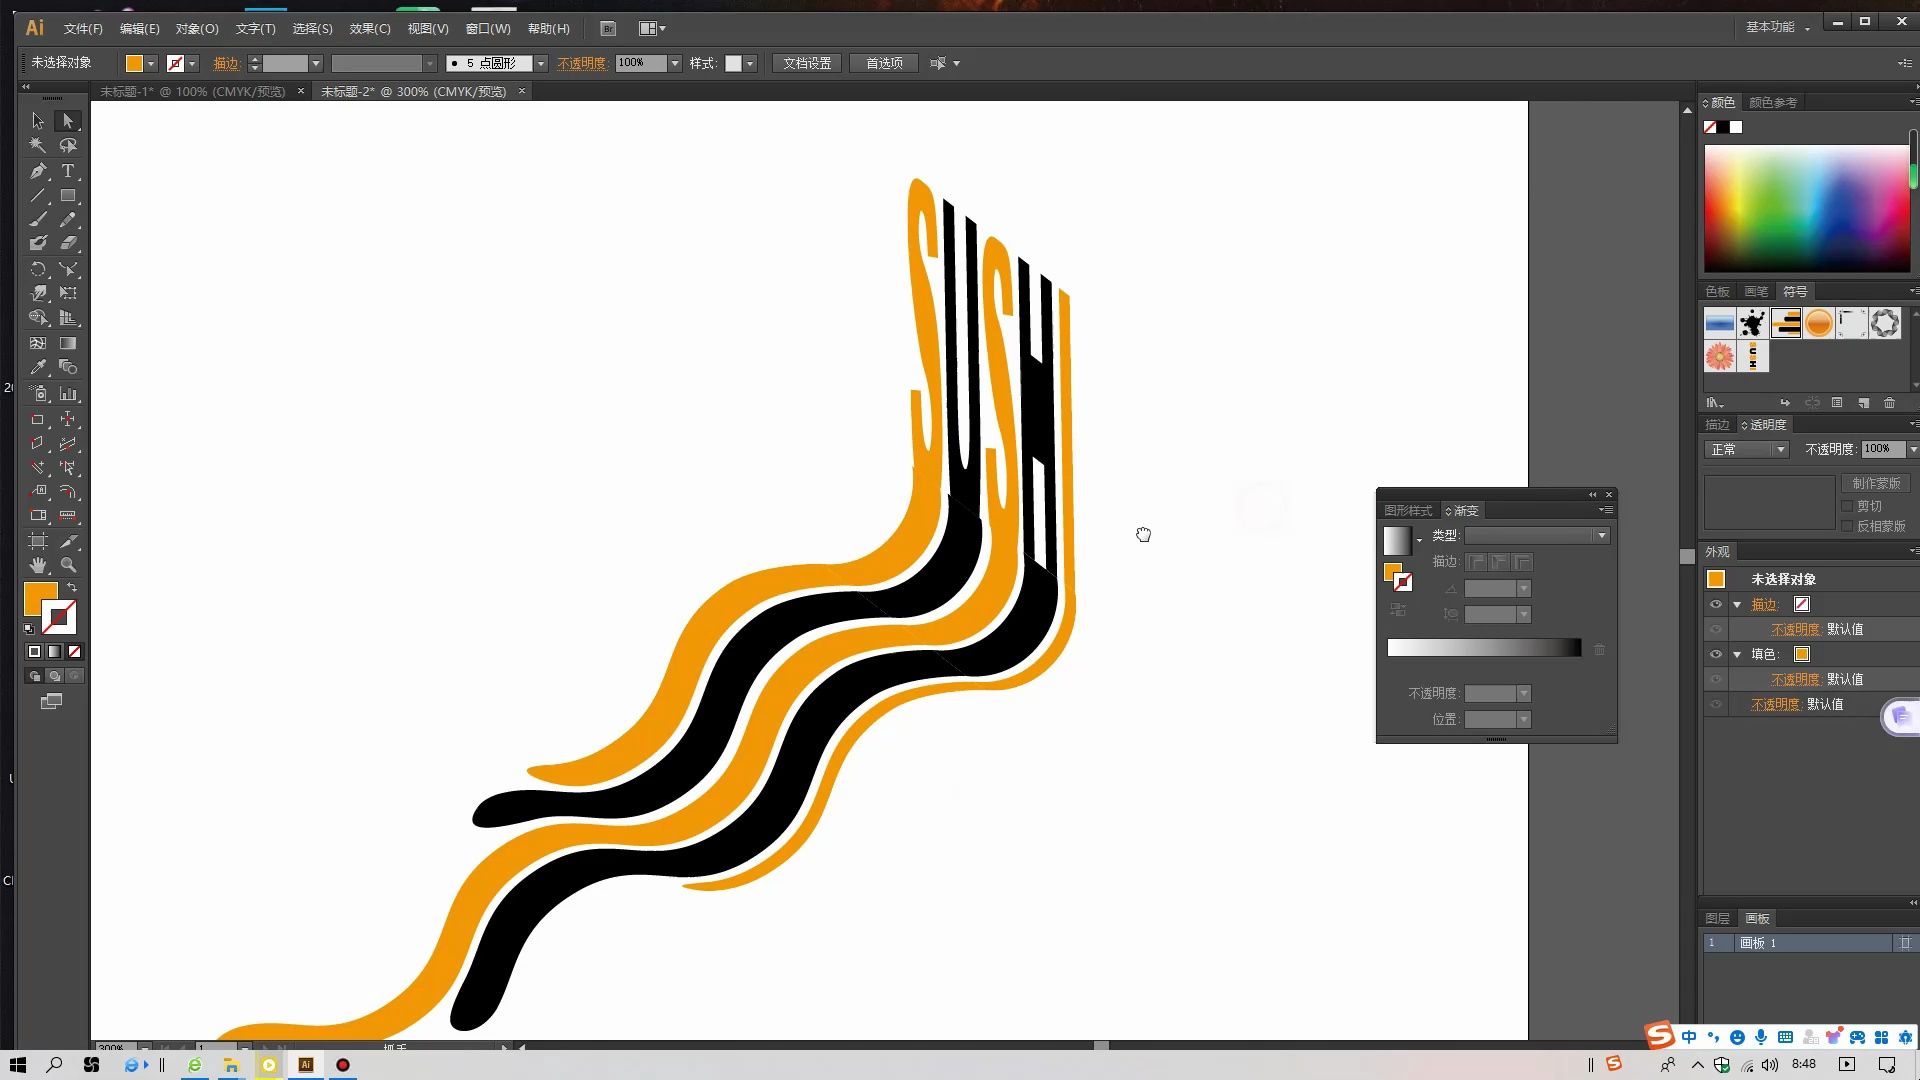Click the Preferences button
The width and height of the screenshot is (1920, 1080).
click(884, 63)
